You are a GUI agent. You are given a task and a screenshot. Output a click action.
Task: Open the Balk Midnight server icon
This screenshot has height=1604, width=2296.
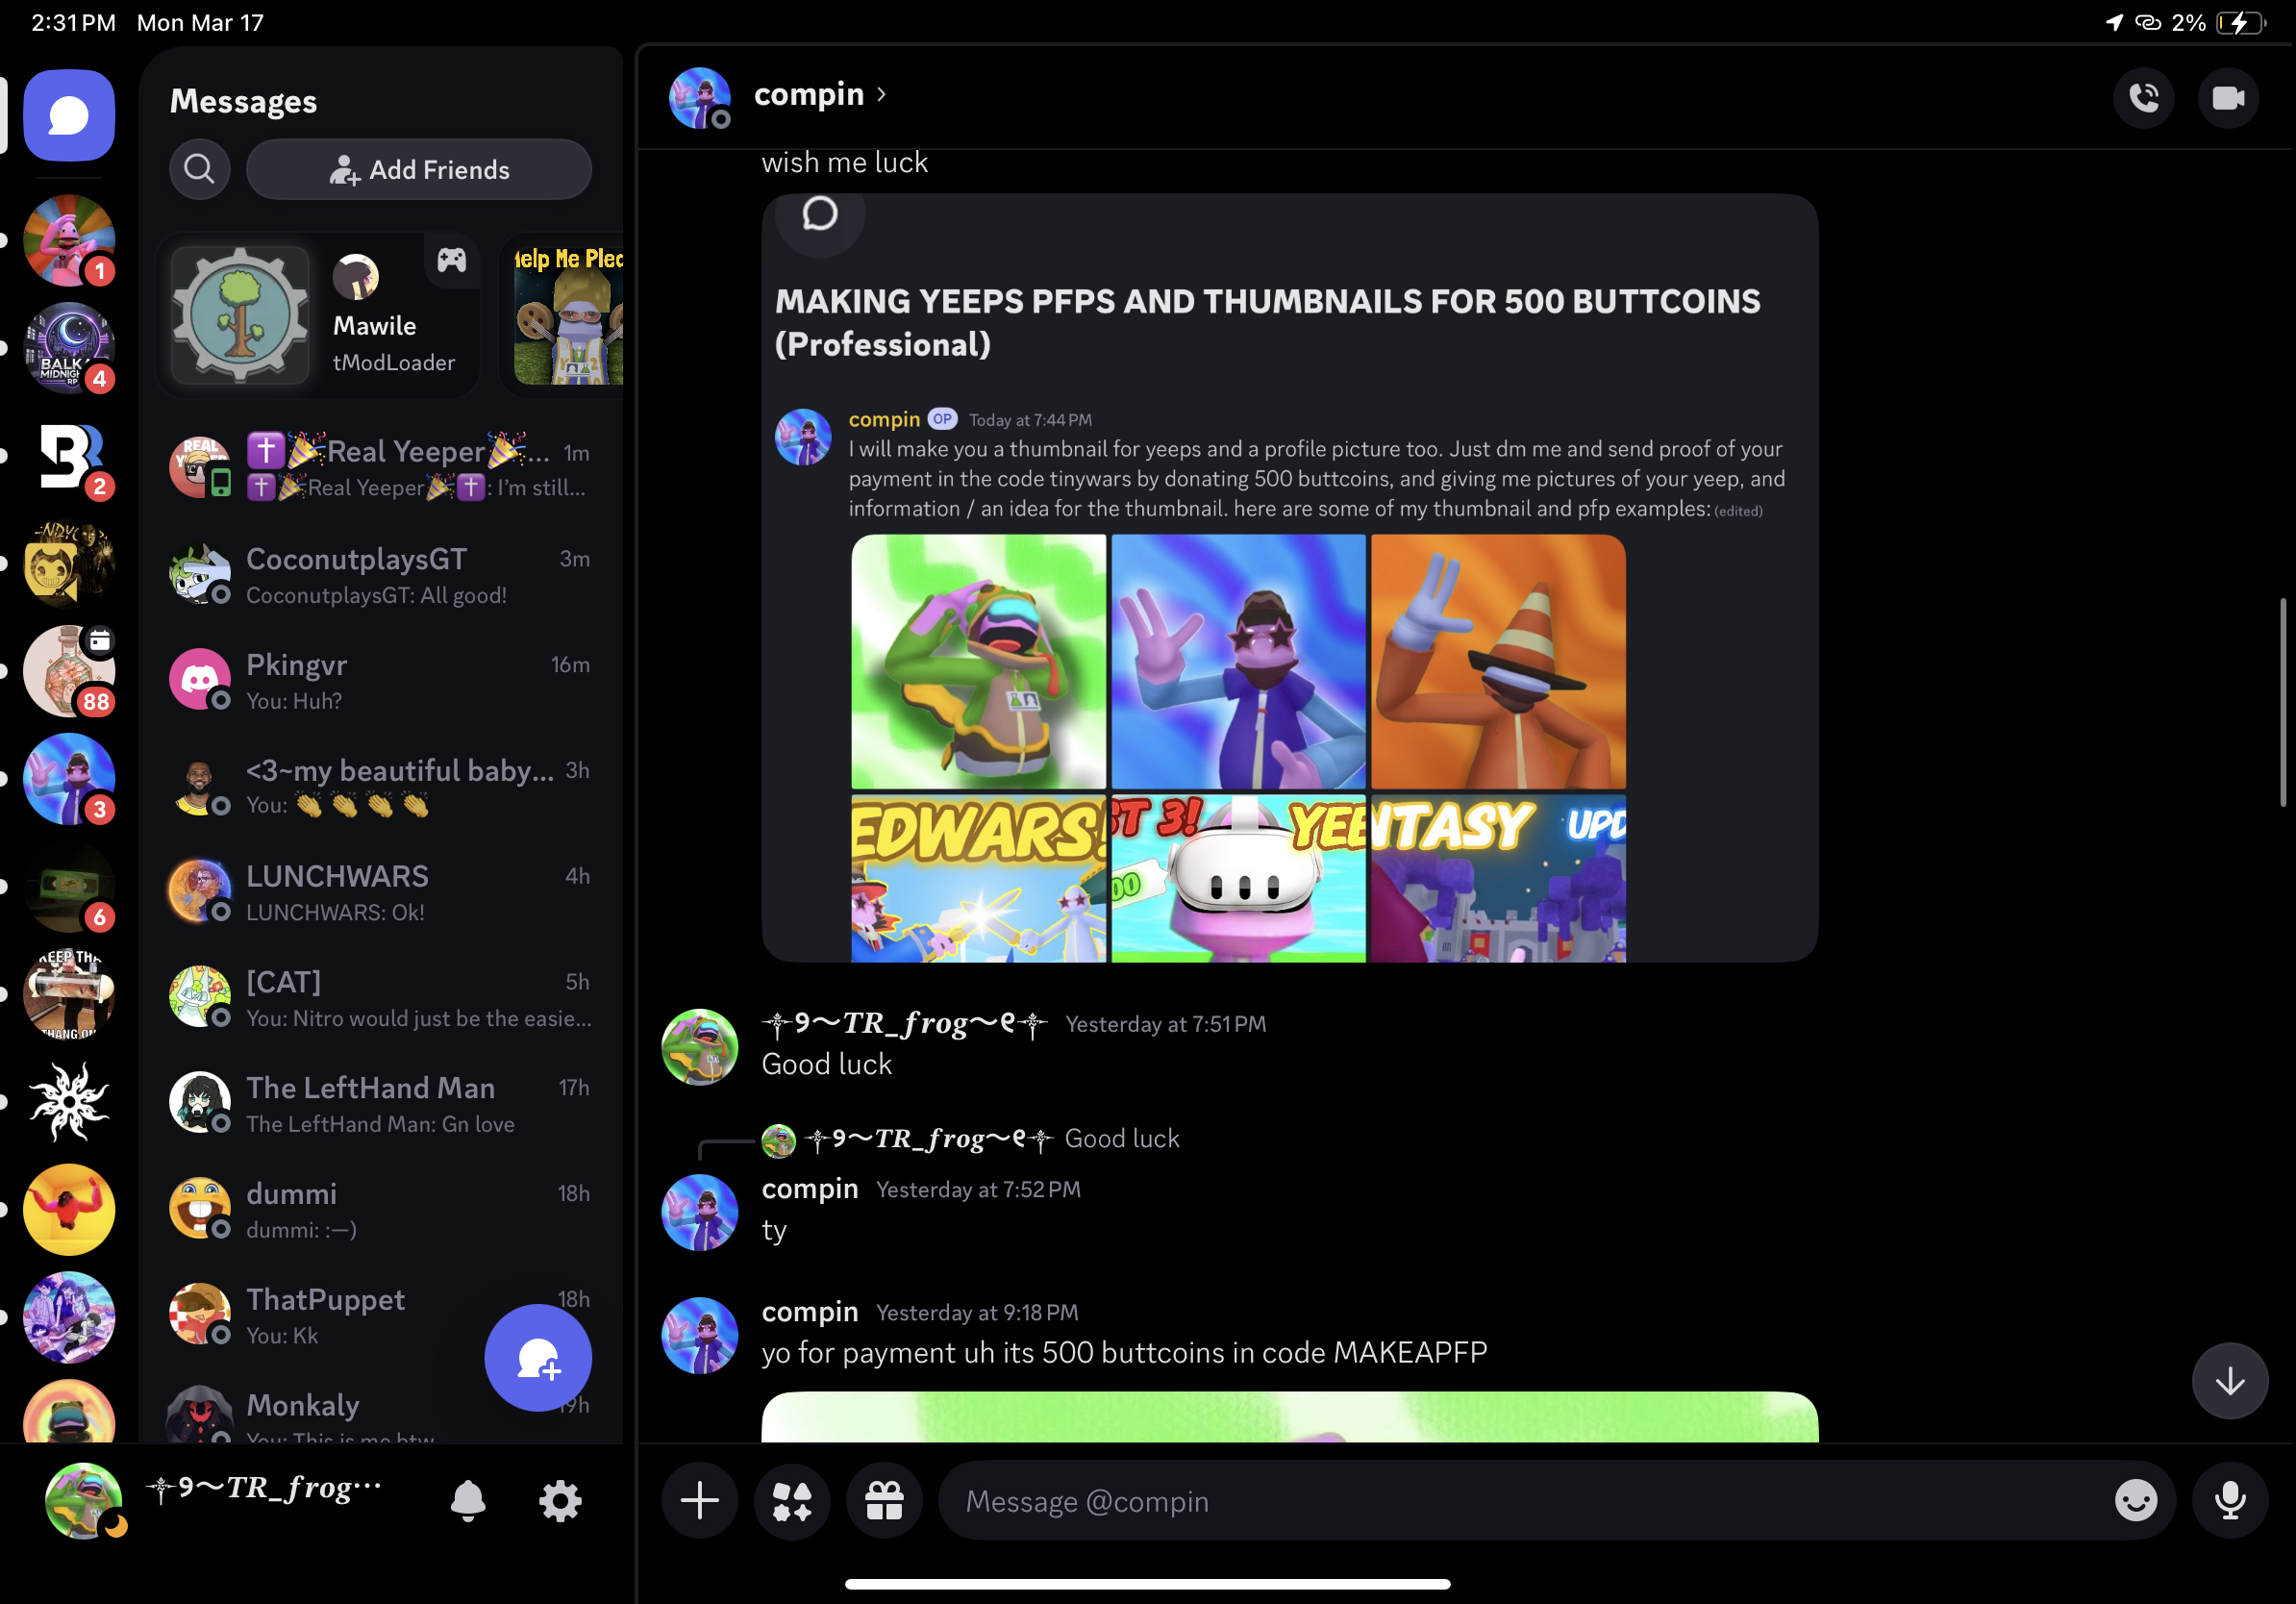click(x=69, y=348)
